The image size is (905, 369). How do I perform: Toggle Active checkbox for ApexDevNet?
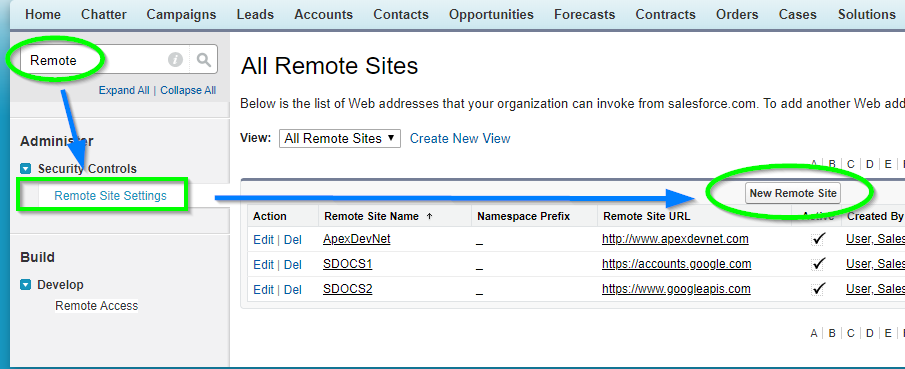coord(818,239)
